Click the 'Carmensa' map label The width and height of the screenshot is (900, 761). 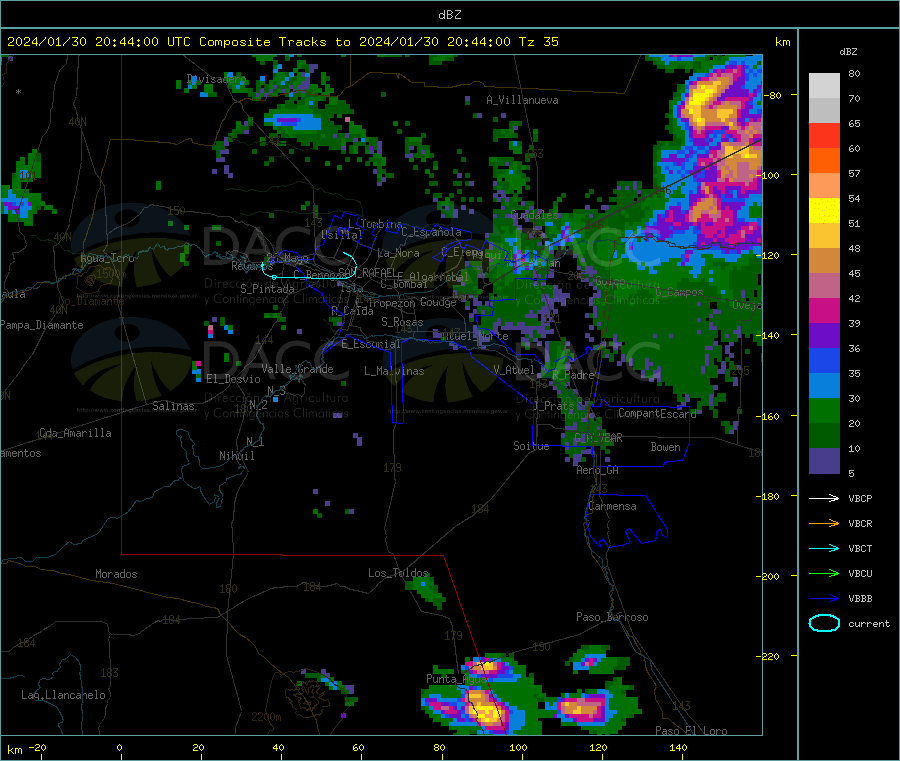pyautogui.click(x=612, y=506)
